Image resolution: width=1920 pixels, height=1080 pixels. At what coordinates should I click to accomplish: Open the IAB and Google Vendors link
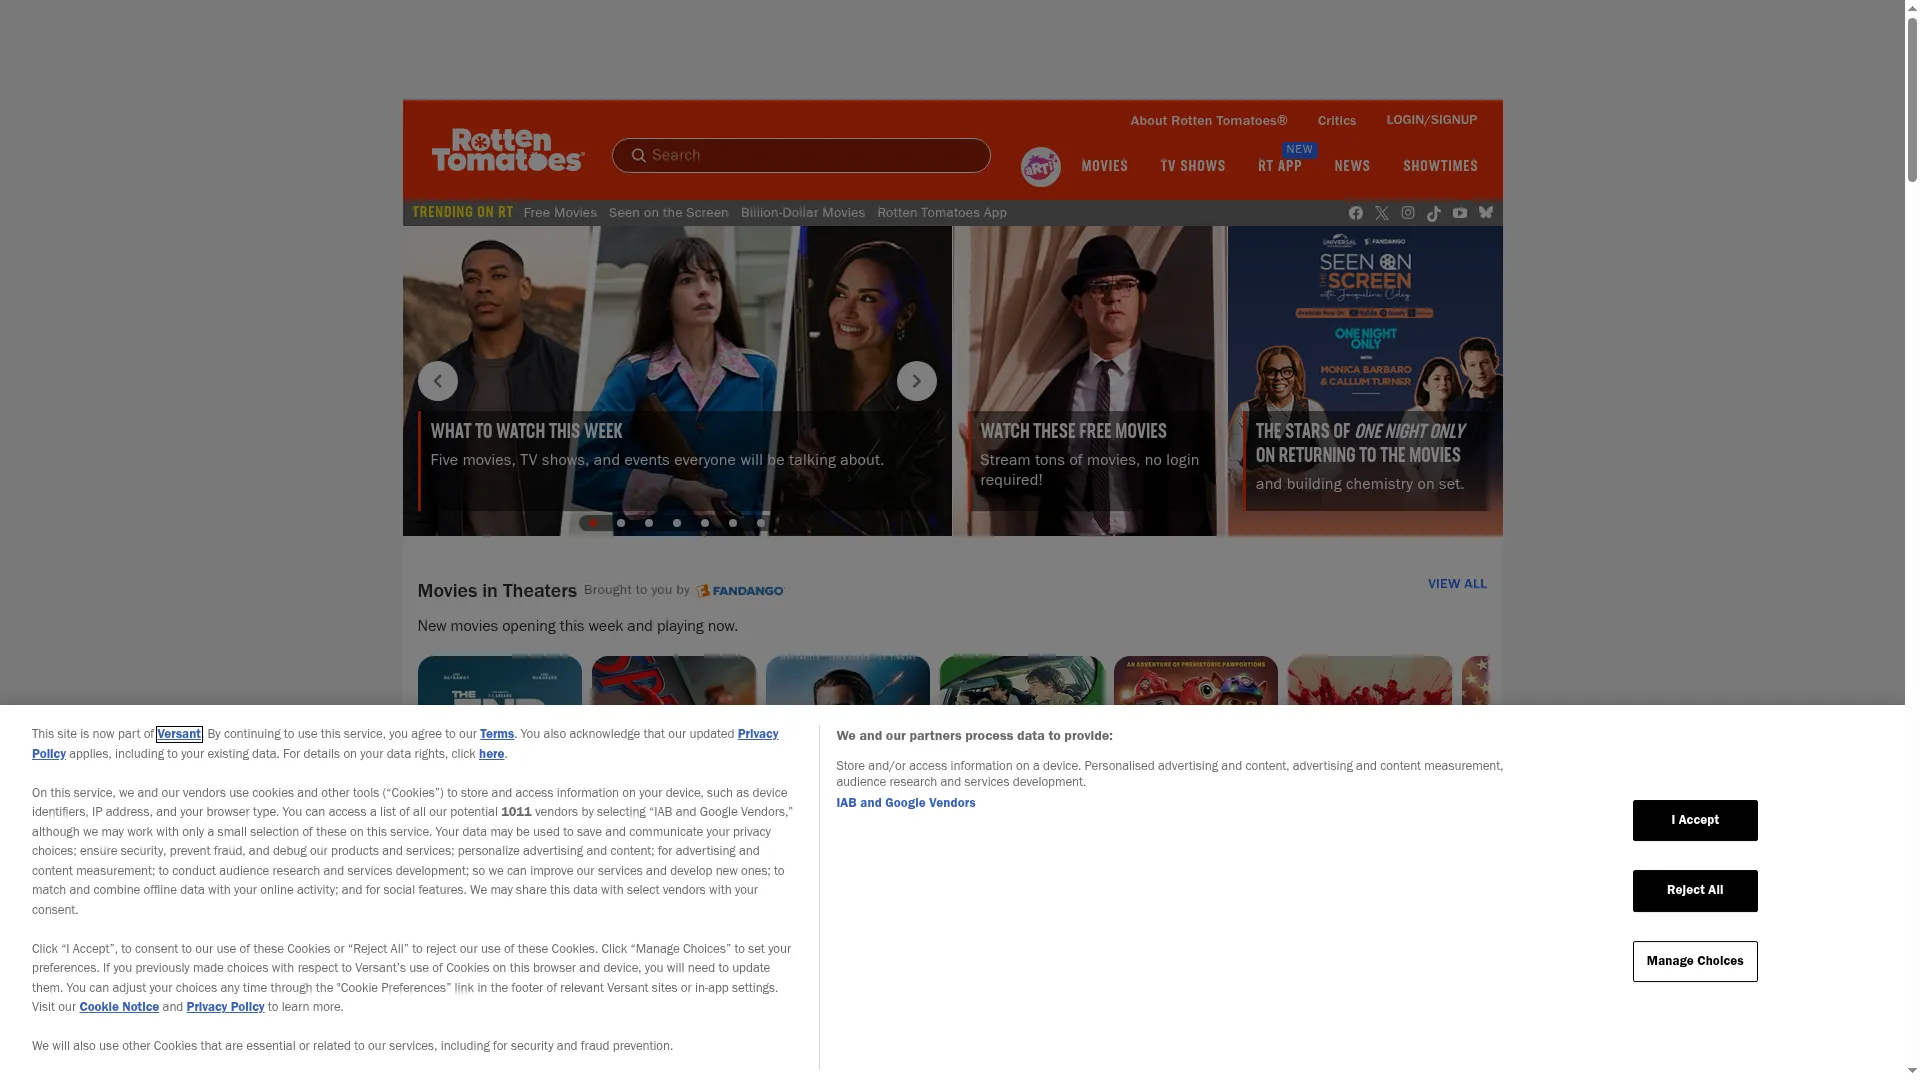point(905,803)
